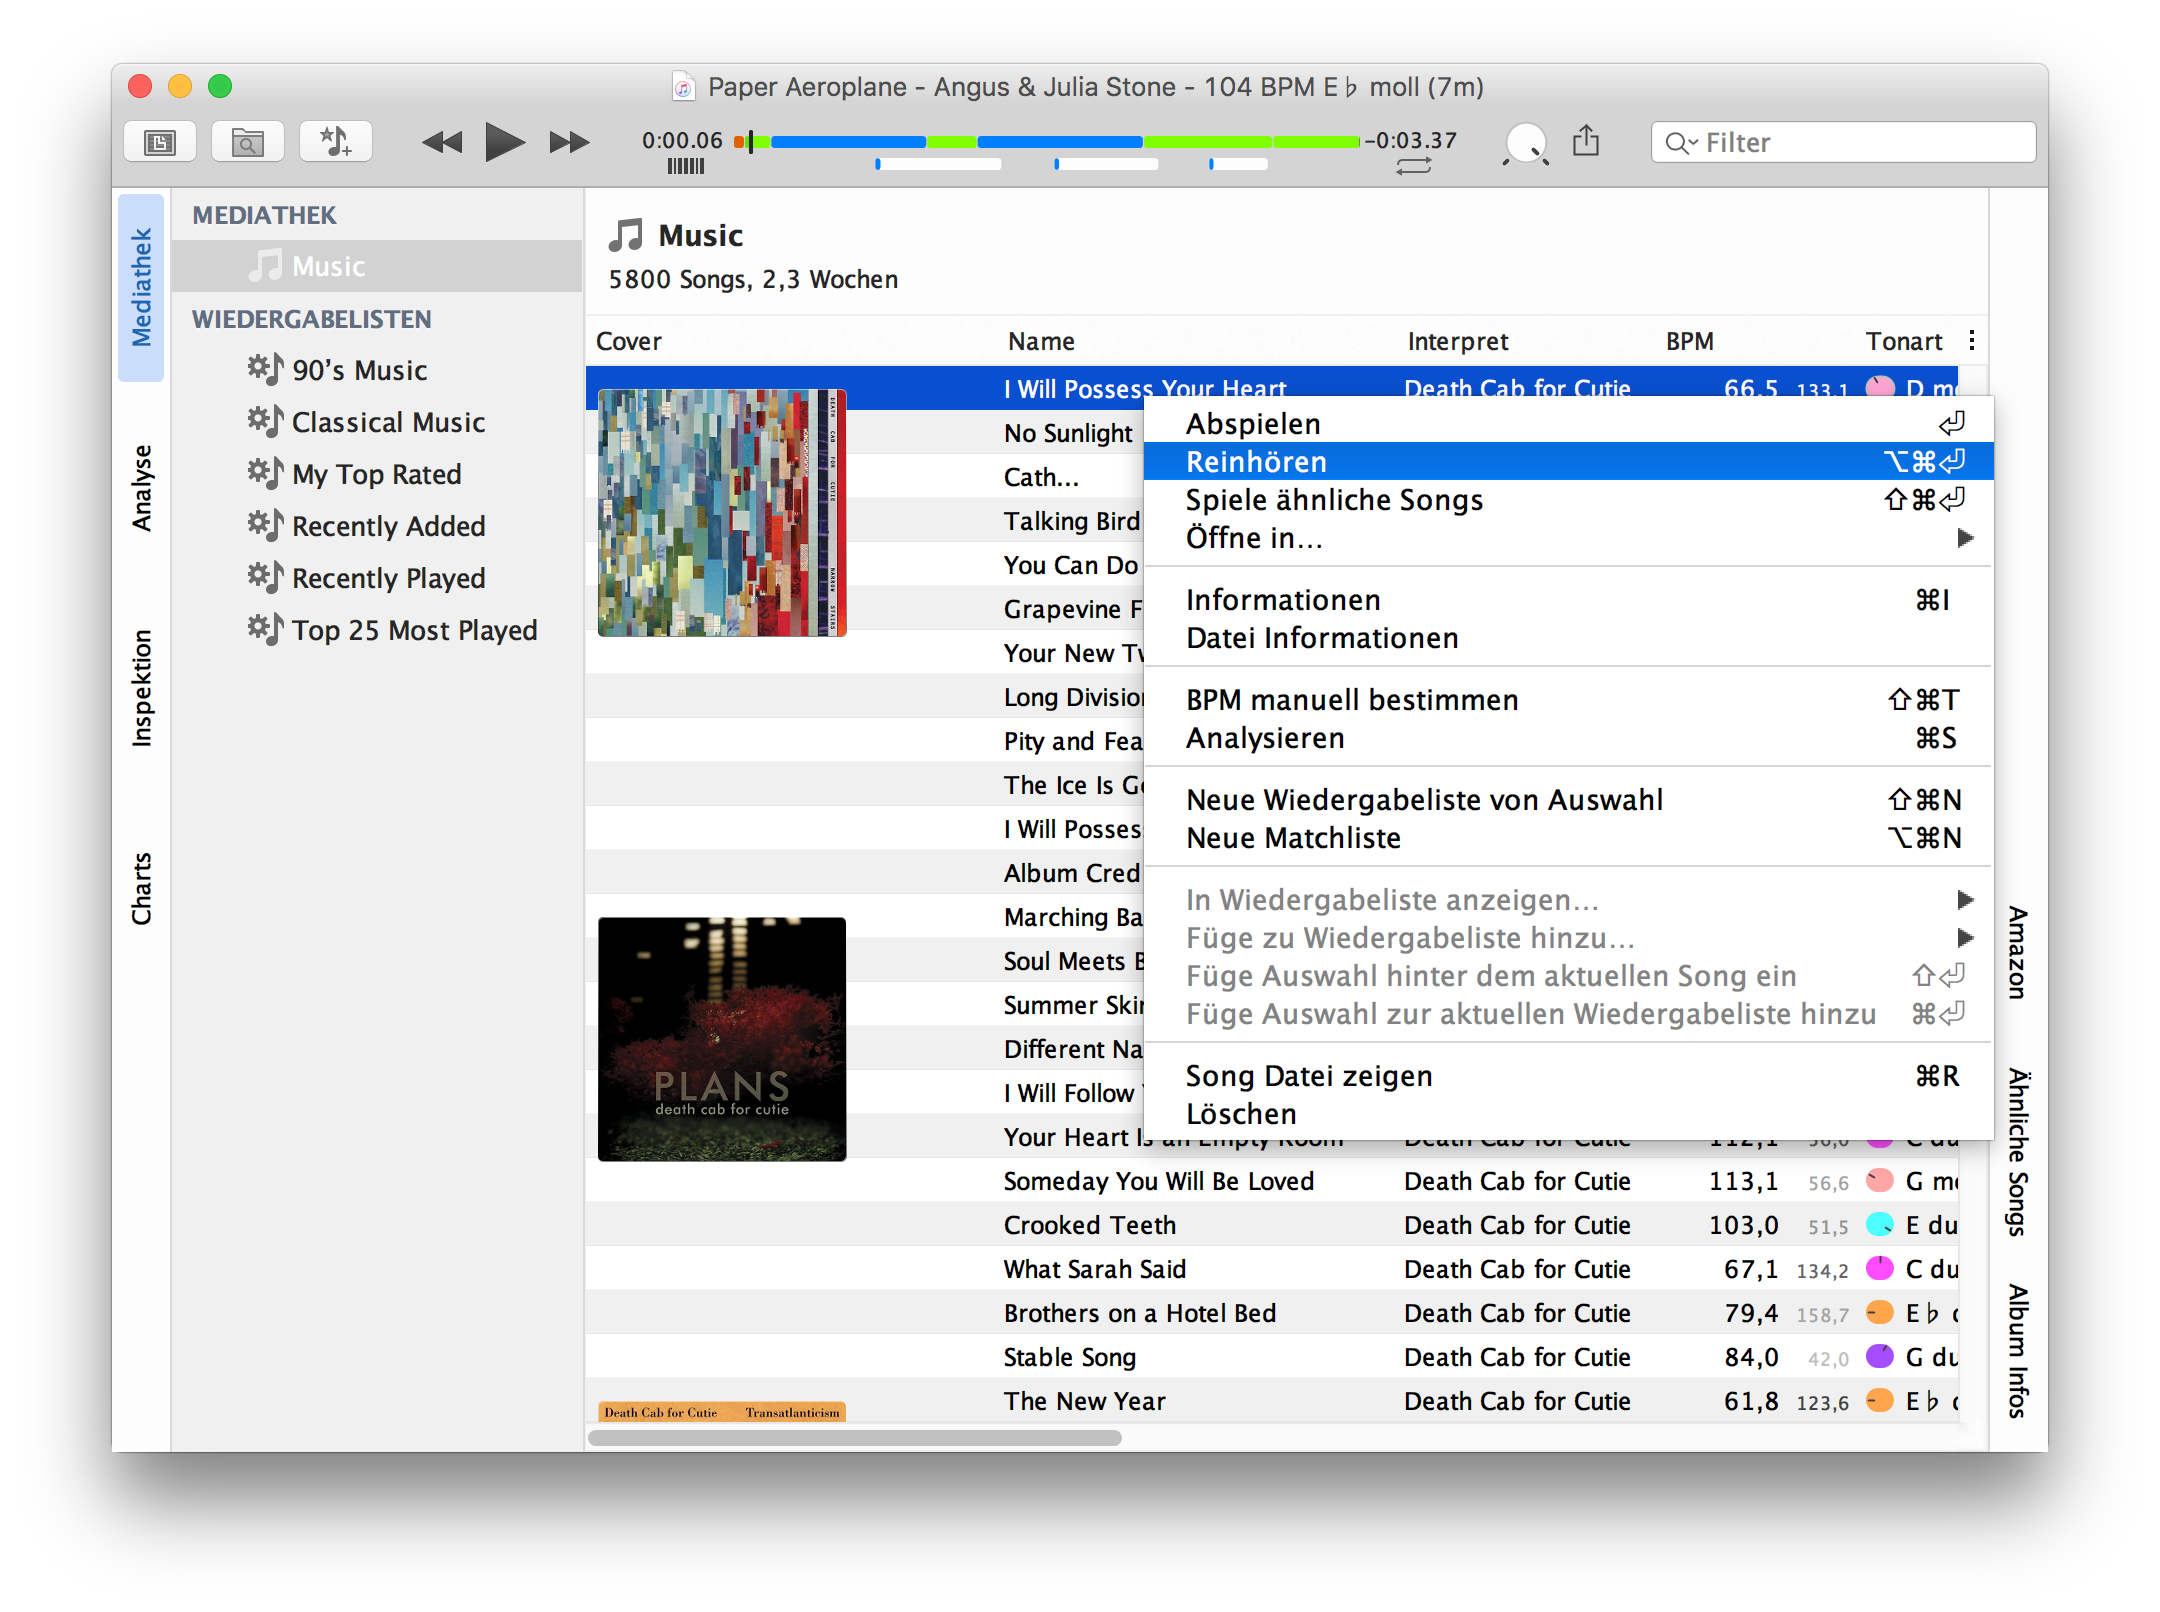This screenshot has width=2160, height=1612.
Task: Toggle the layout view toolbar button
Action: pos(160,142)
